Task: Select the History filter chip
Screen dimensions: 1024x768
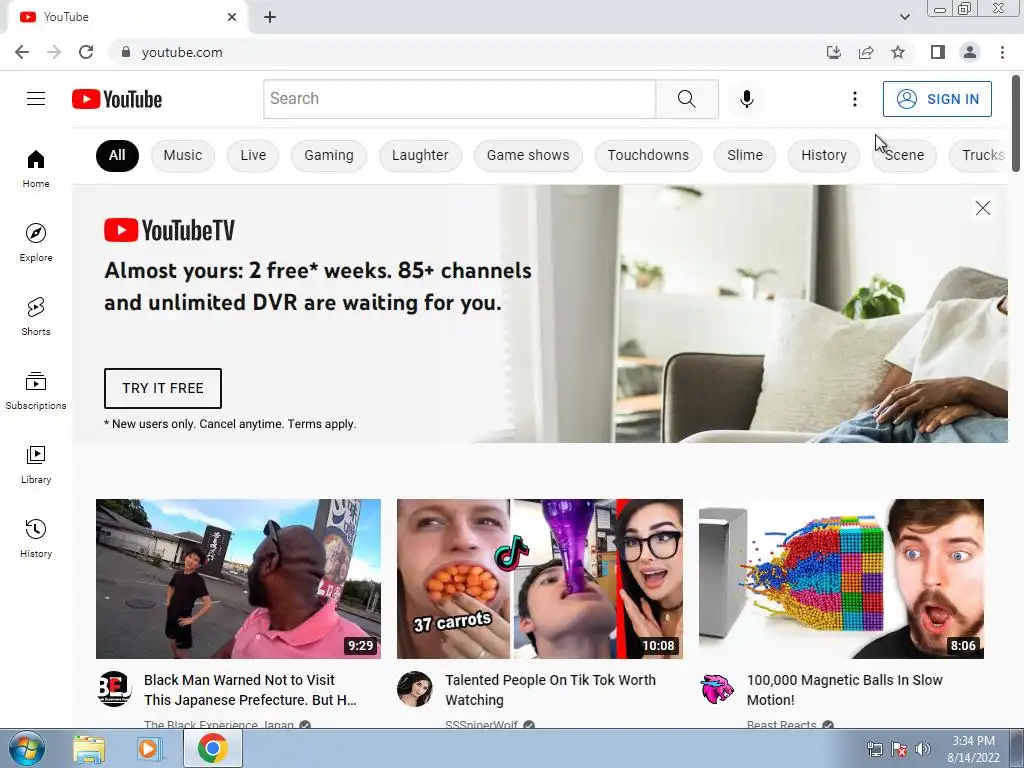Action: click(x=824, y=155)
